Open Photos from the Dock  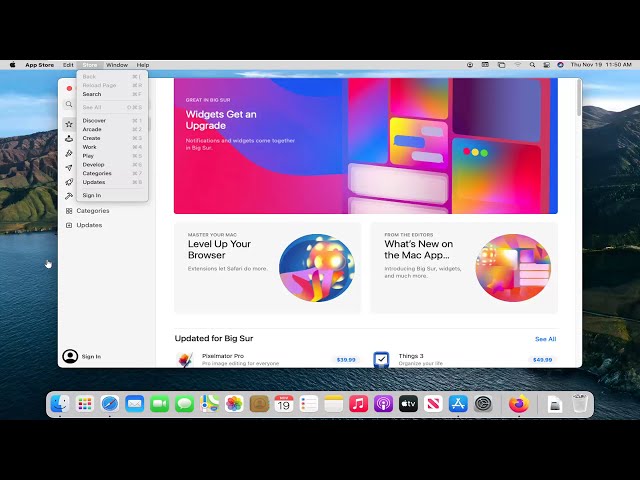coord(234,404)
